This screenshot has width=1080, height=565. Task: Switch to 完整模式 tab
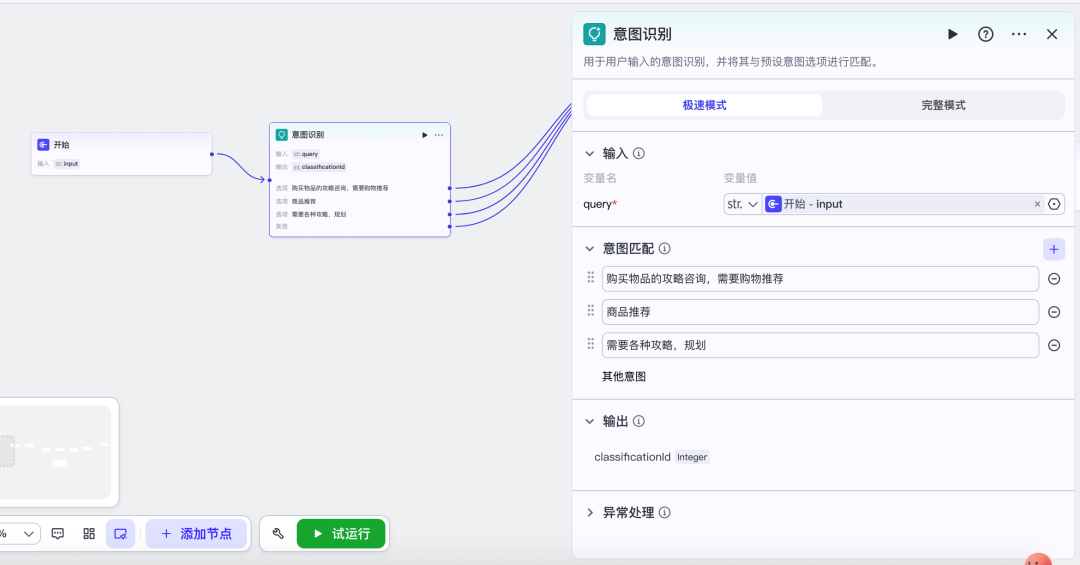(x=943, y=105)
